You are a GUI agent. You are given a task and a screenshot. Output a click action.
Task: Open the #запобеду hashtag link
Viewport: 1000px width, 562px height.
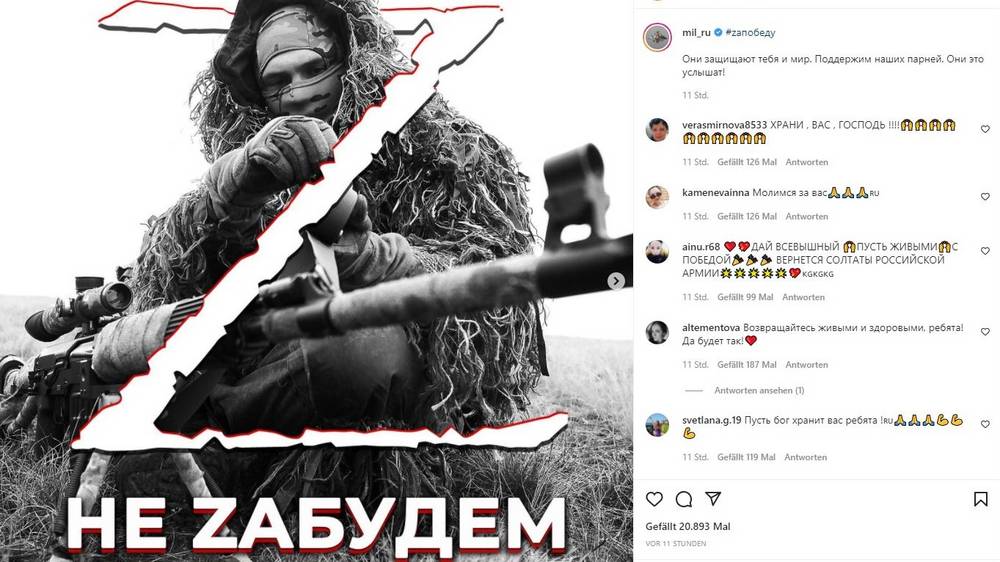[751, 33]
